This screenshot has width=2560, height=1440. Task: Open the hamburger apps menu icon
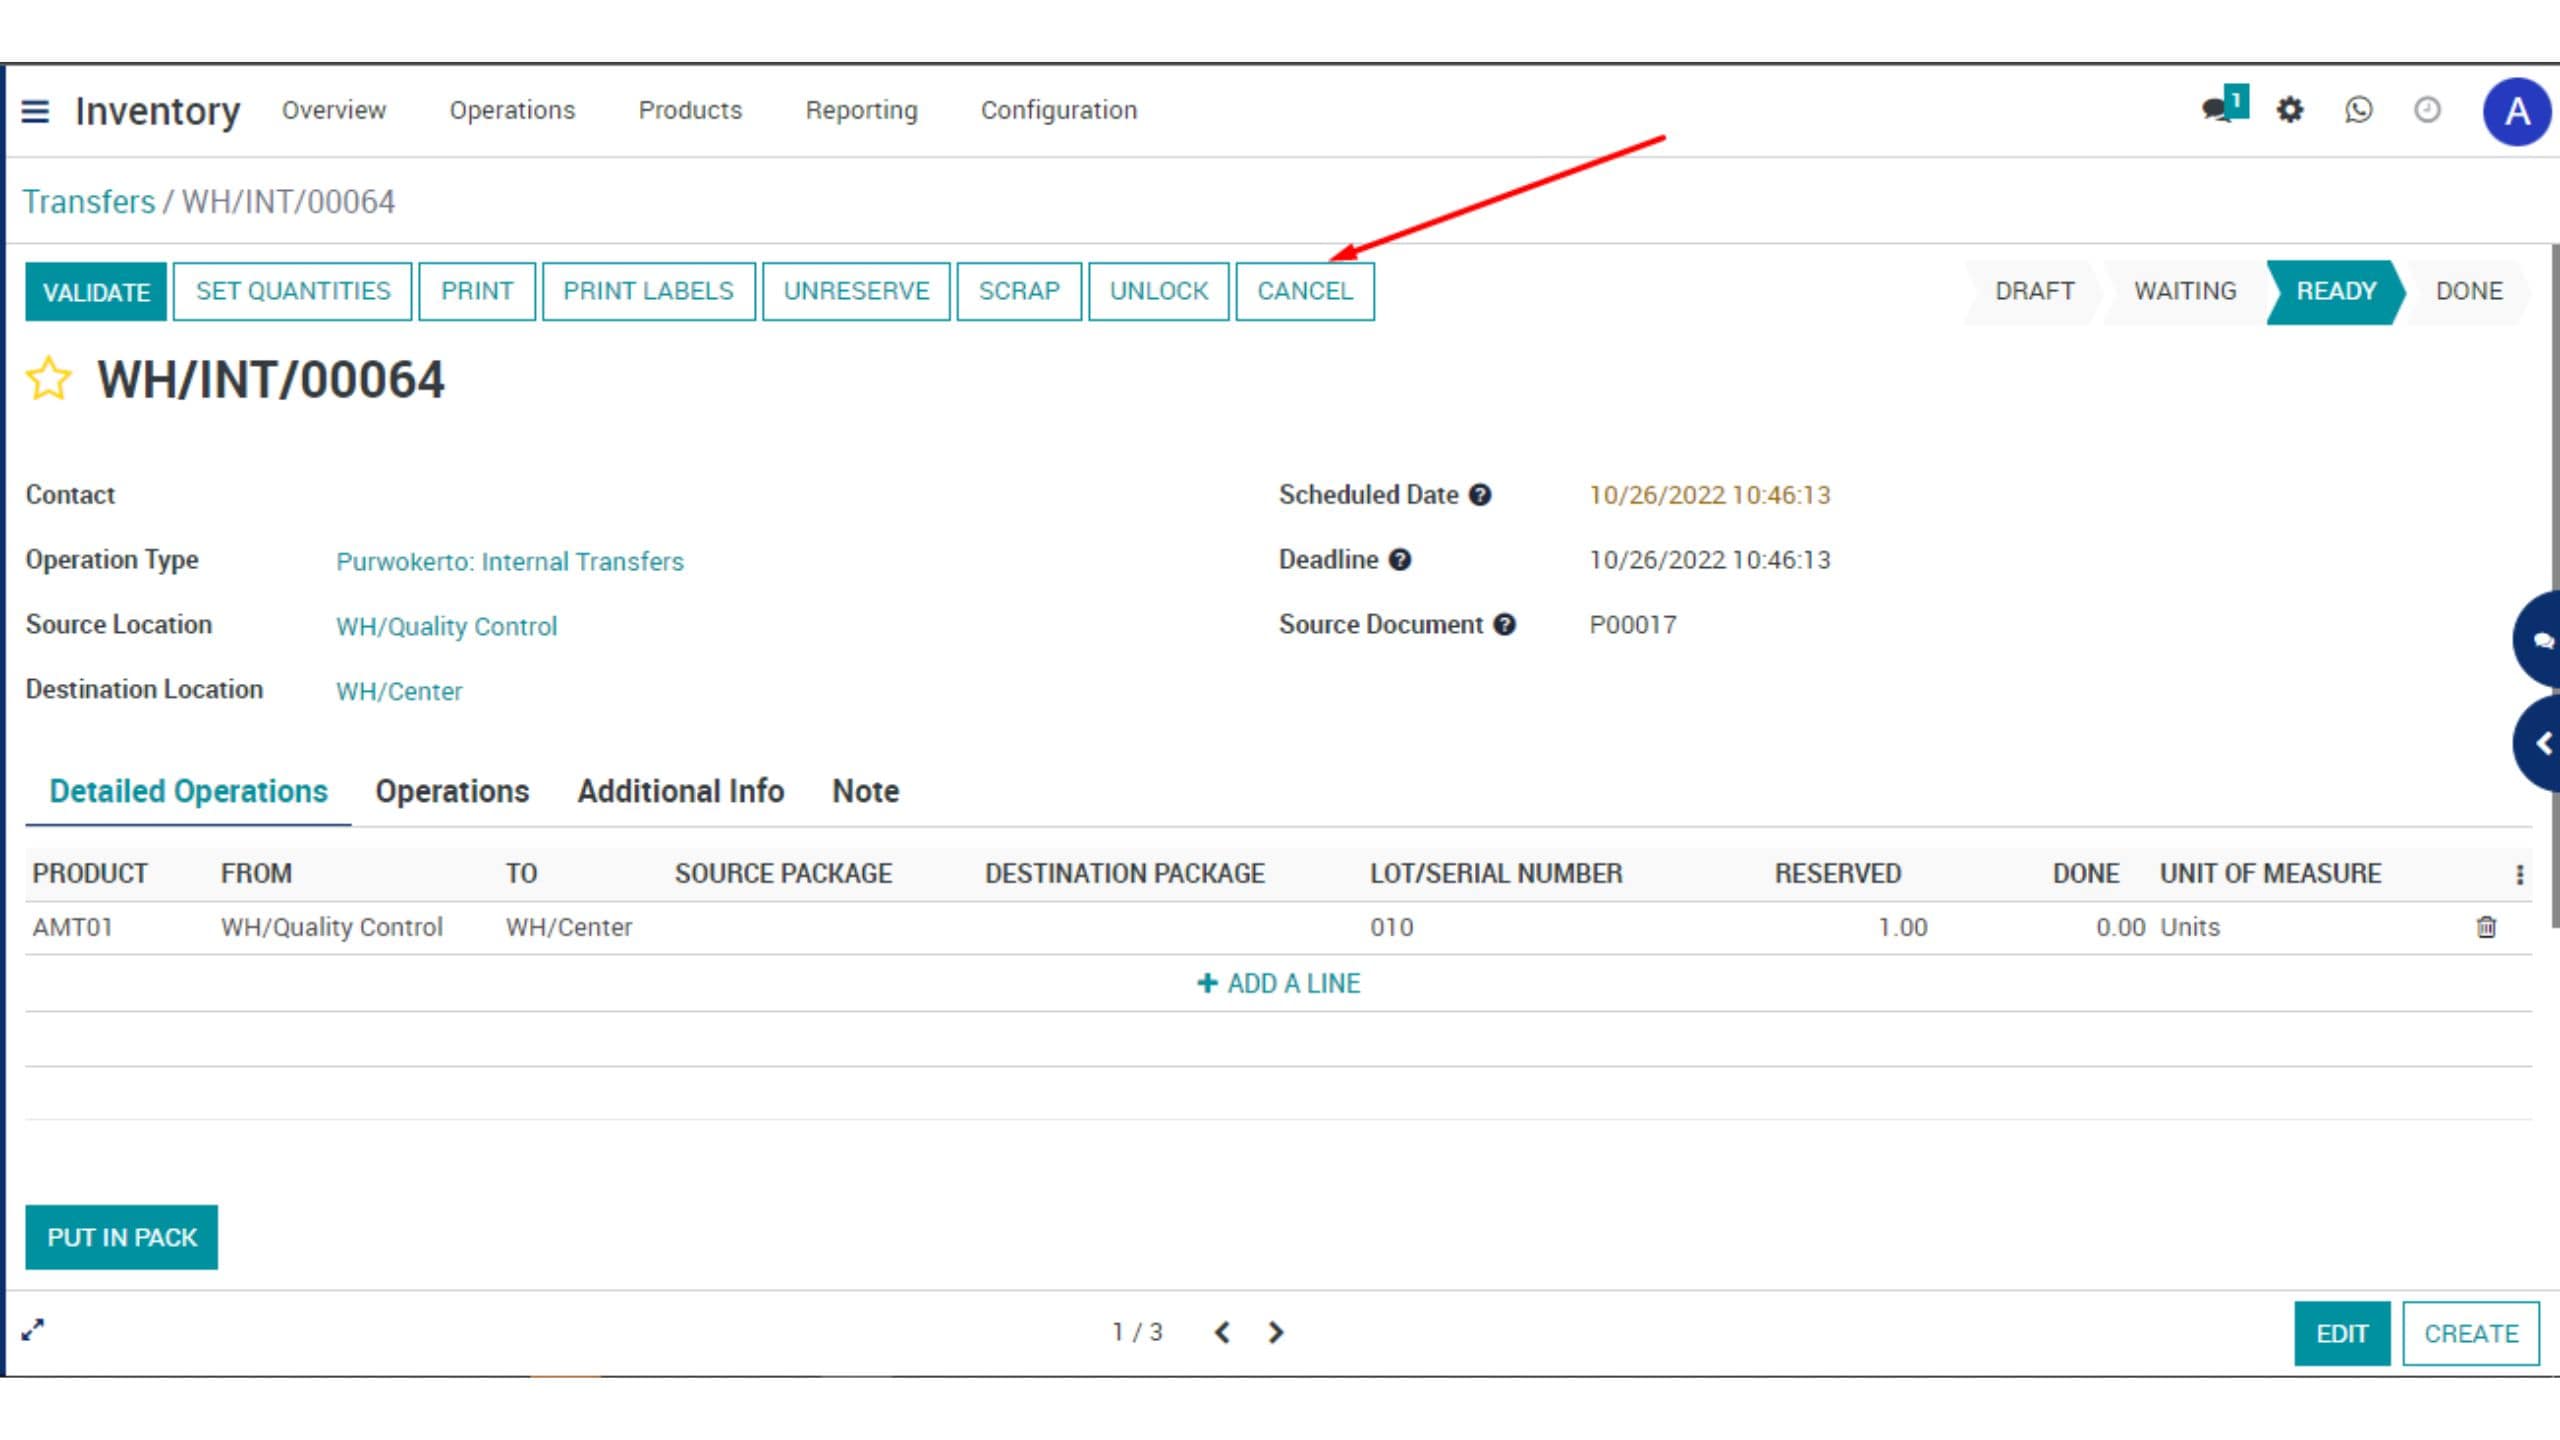pyautogui.click(x=35, y=111)
